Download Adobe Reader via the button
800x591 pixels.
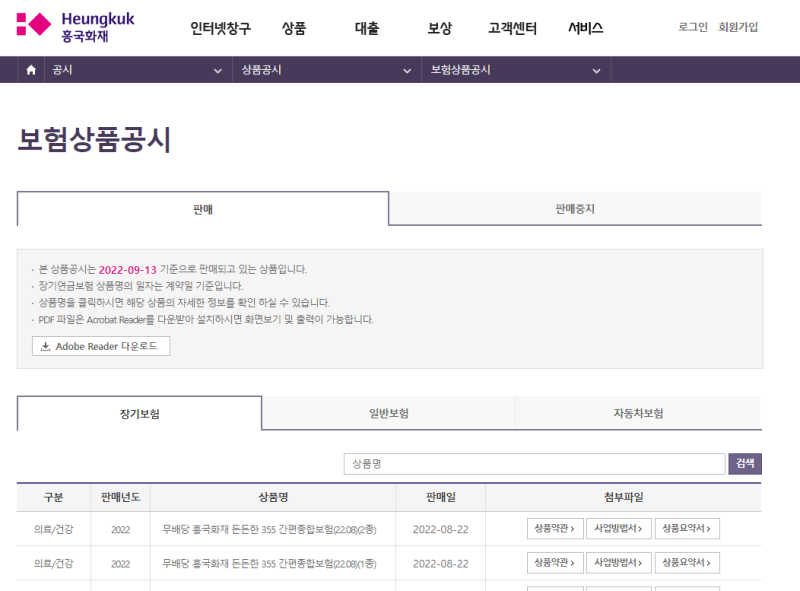101,346
